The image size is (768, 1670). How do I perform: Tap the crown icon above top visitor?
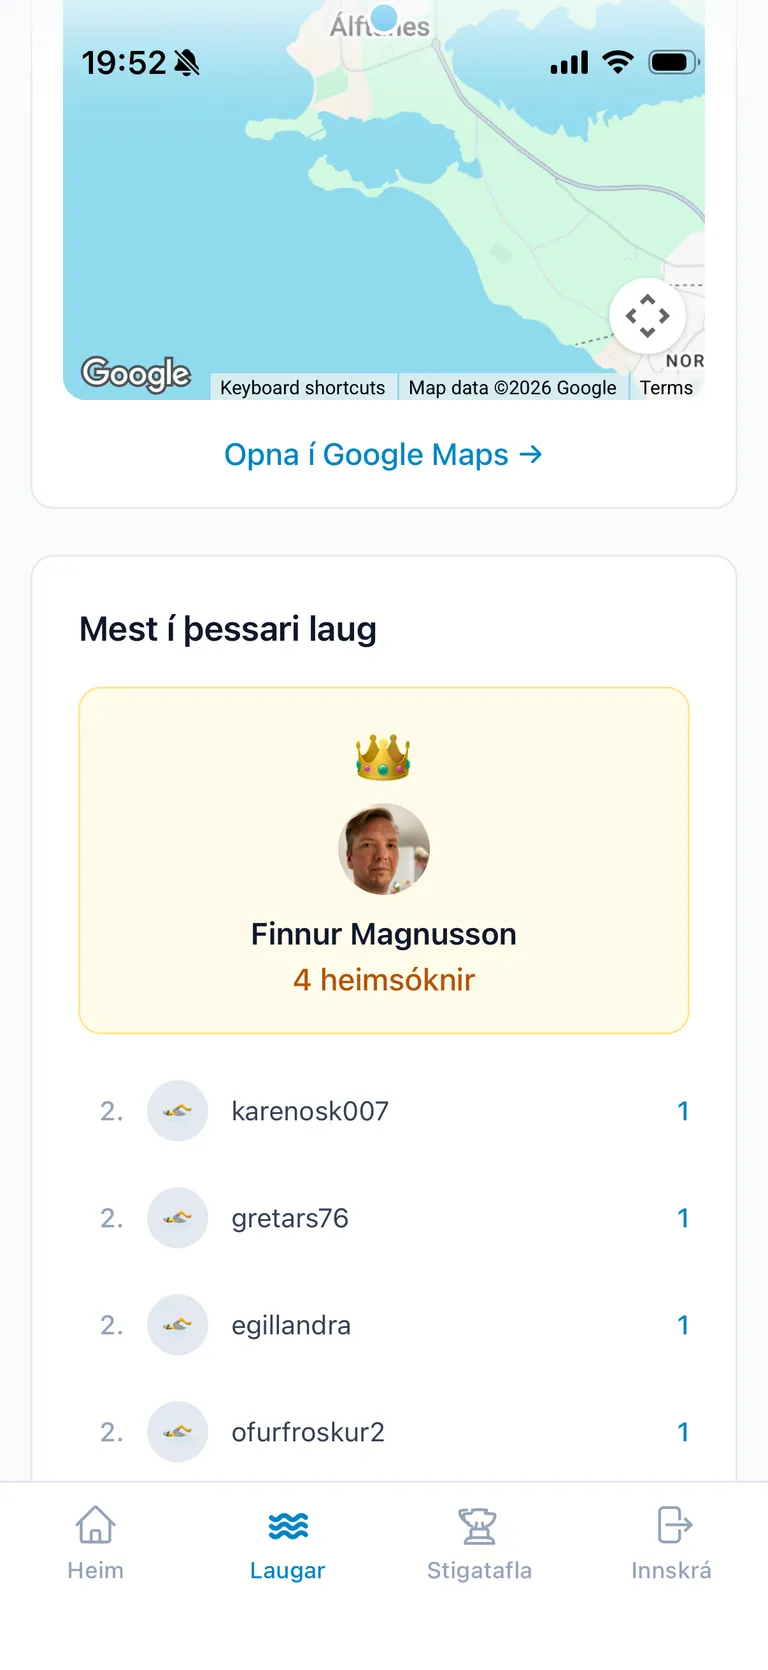[383, 757]
